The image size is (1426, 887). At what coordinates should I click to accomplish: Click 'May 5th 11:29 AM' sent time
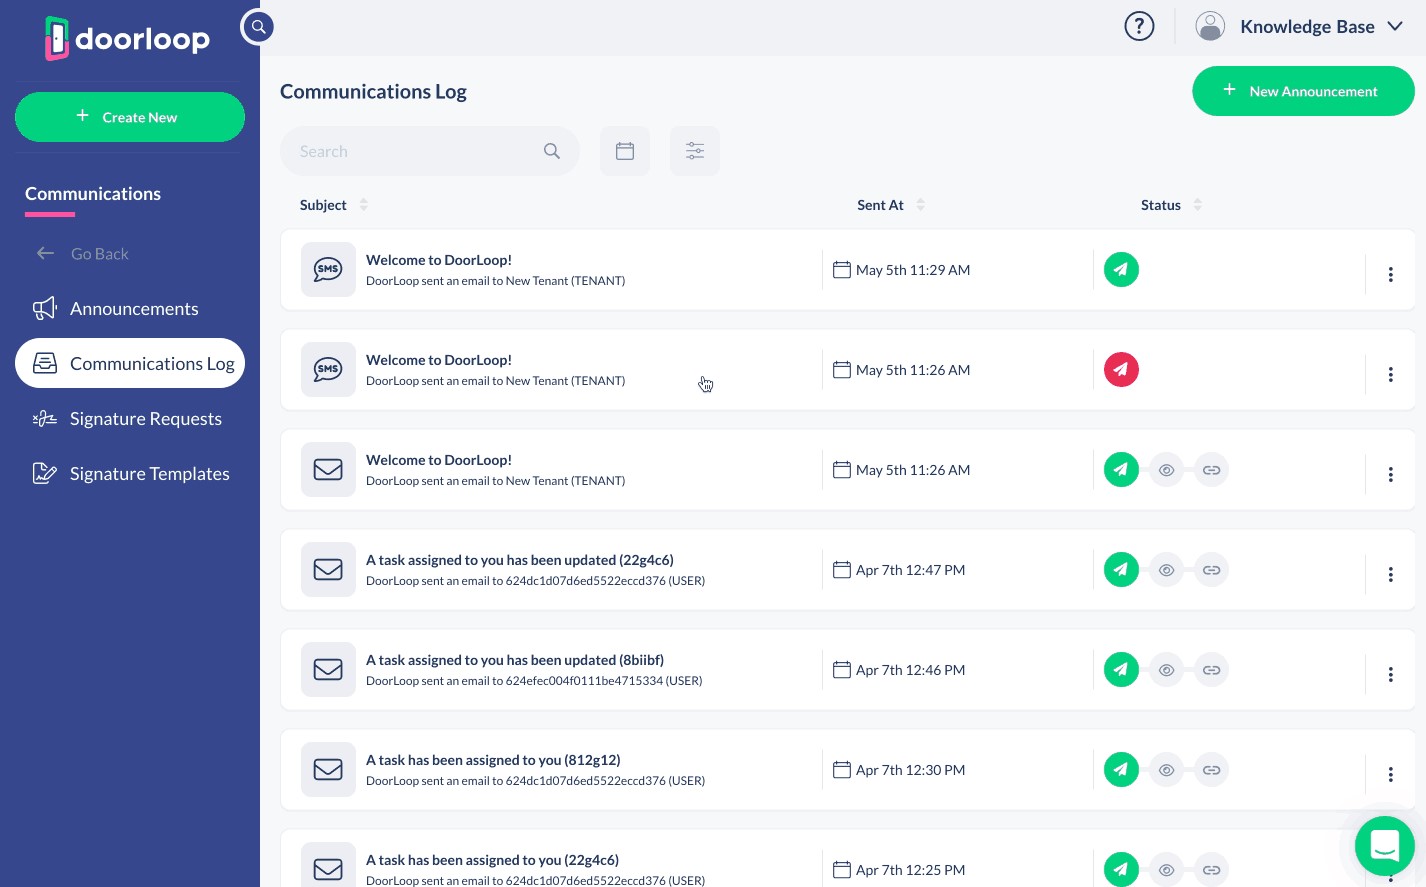pos(913,270)
